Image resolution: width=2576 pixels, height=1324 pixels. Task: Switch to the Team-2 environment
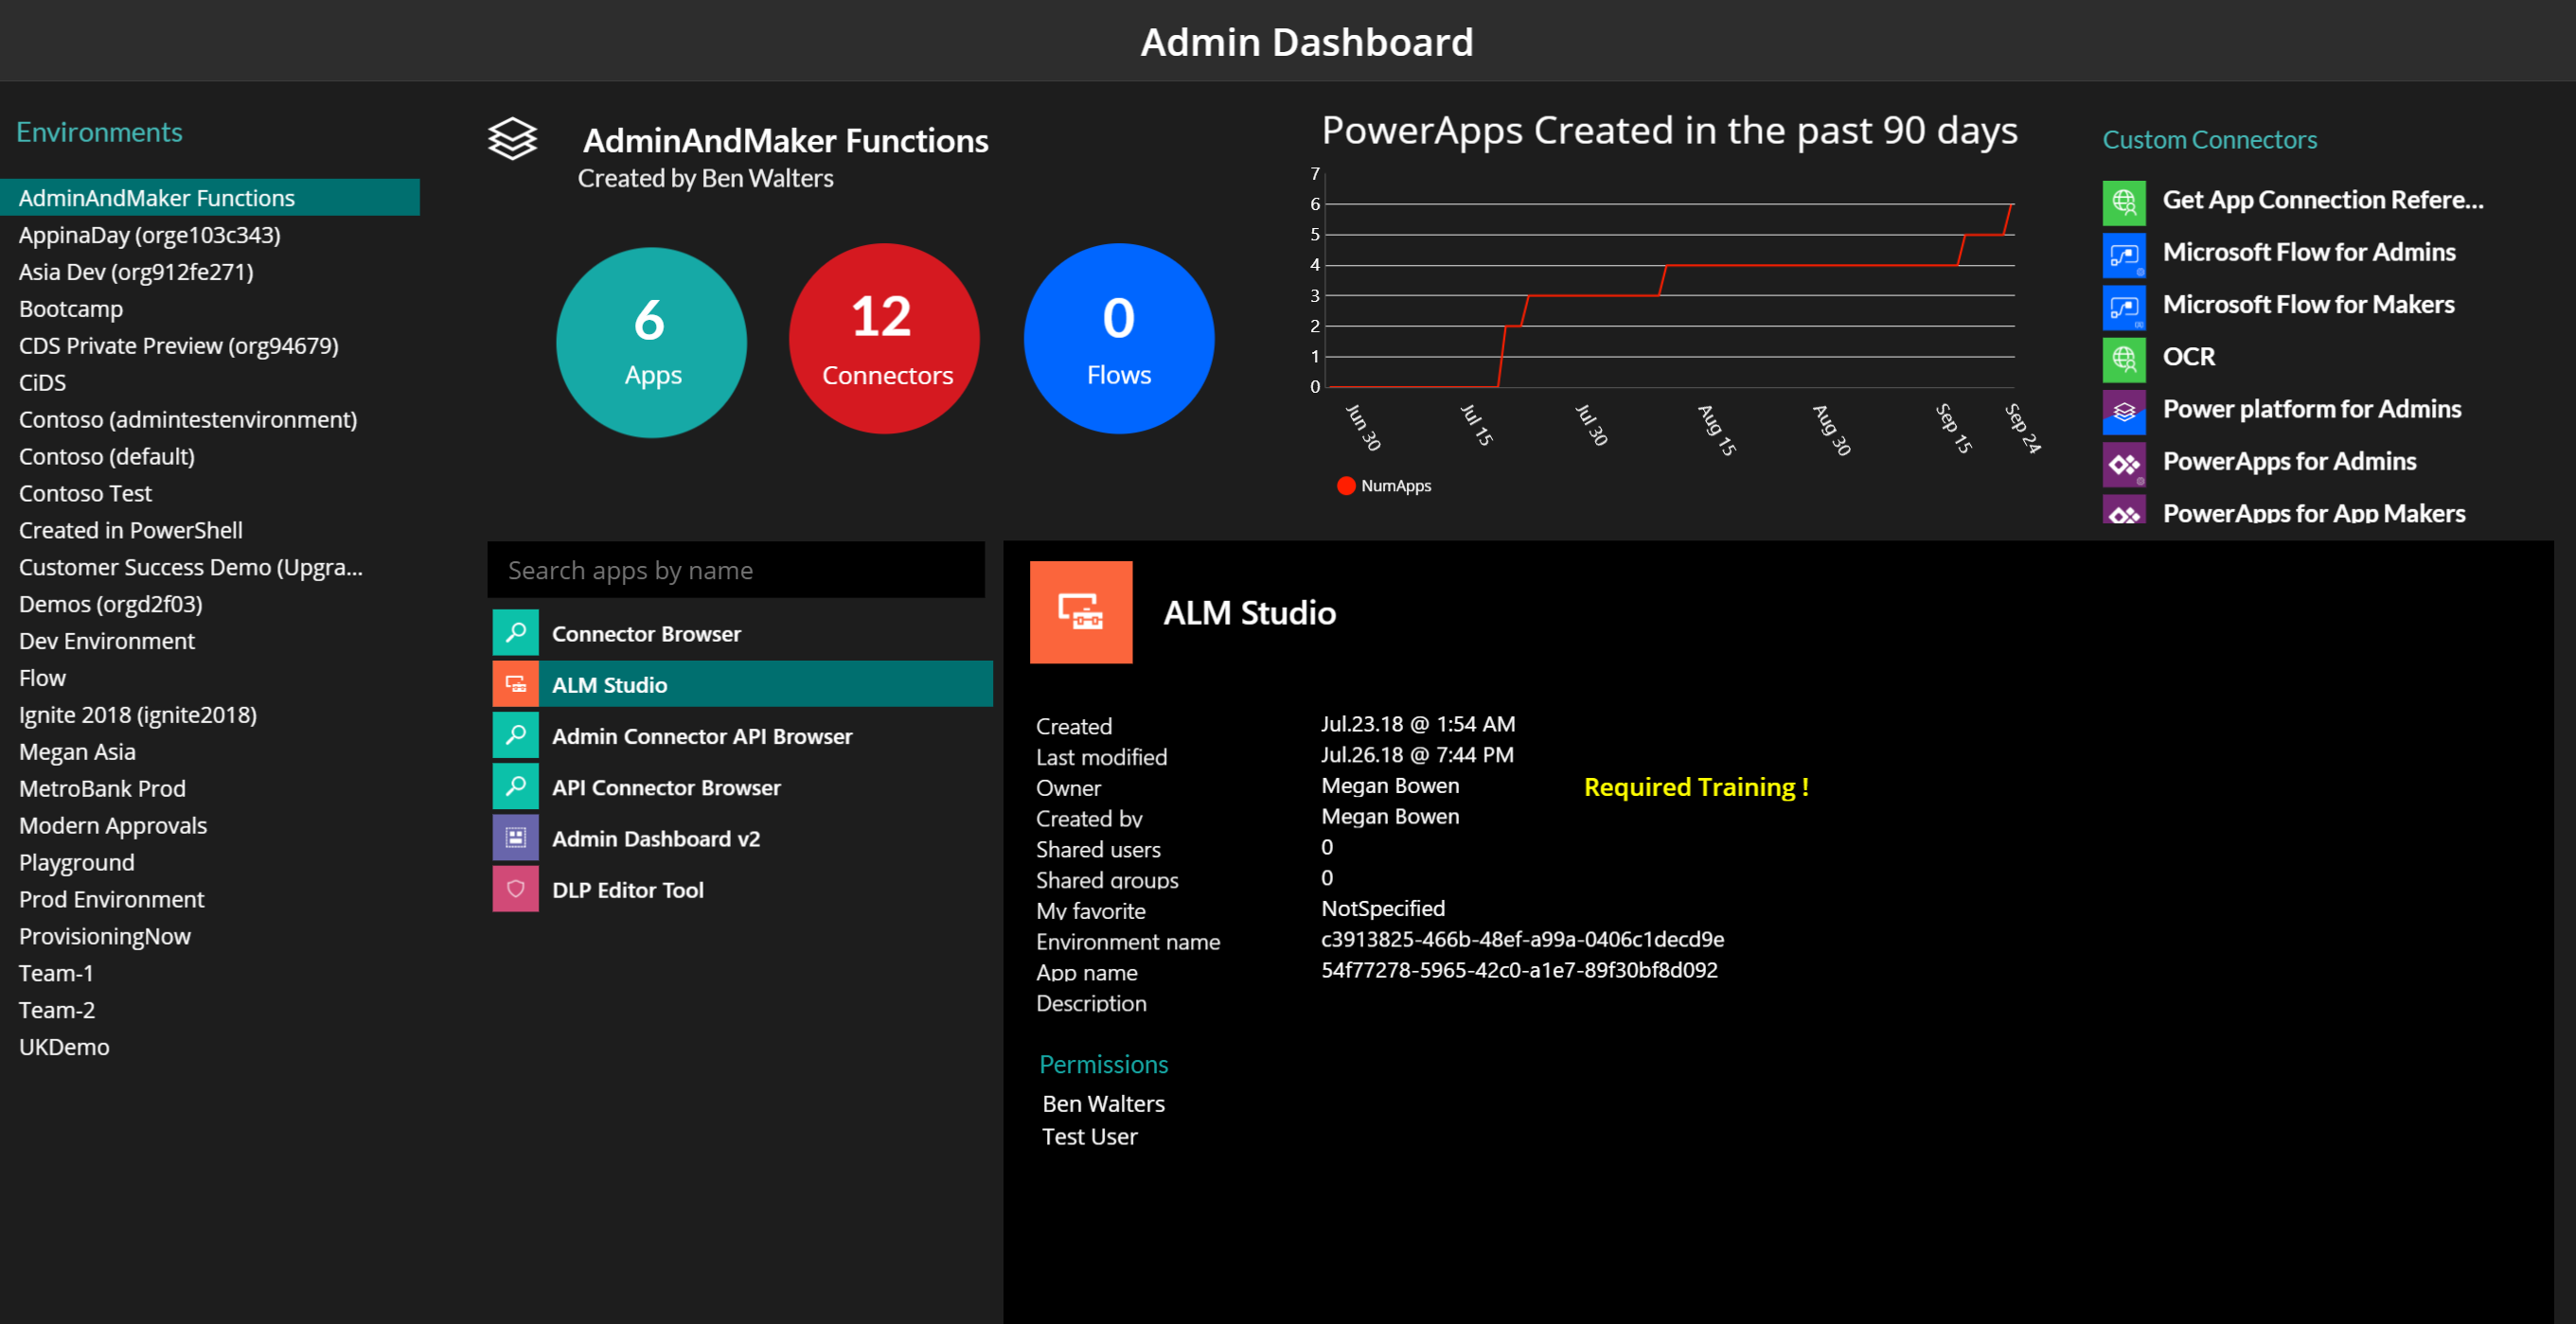pyautogui.click(x=57, y=1009)
